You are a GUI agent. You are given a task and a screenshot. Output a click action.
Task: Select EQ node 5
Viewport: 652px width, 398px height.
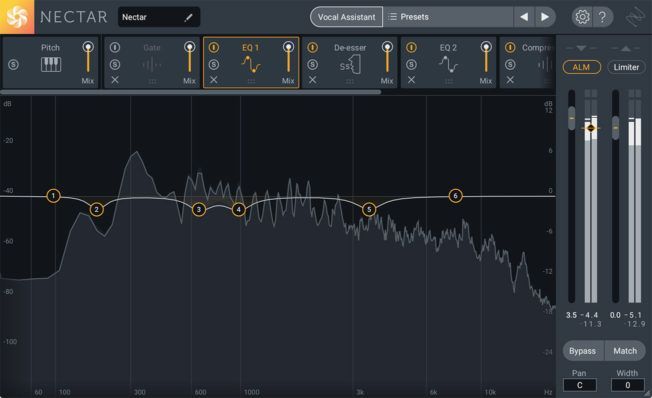pyautogui.click(x=369, y=210)
